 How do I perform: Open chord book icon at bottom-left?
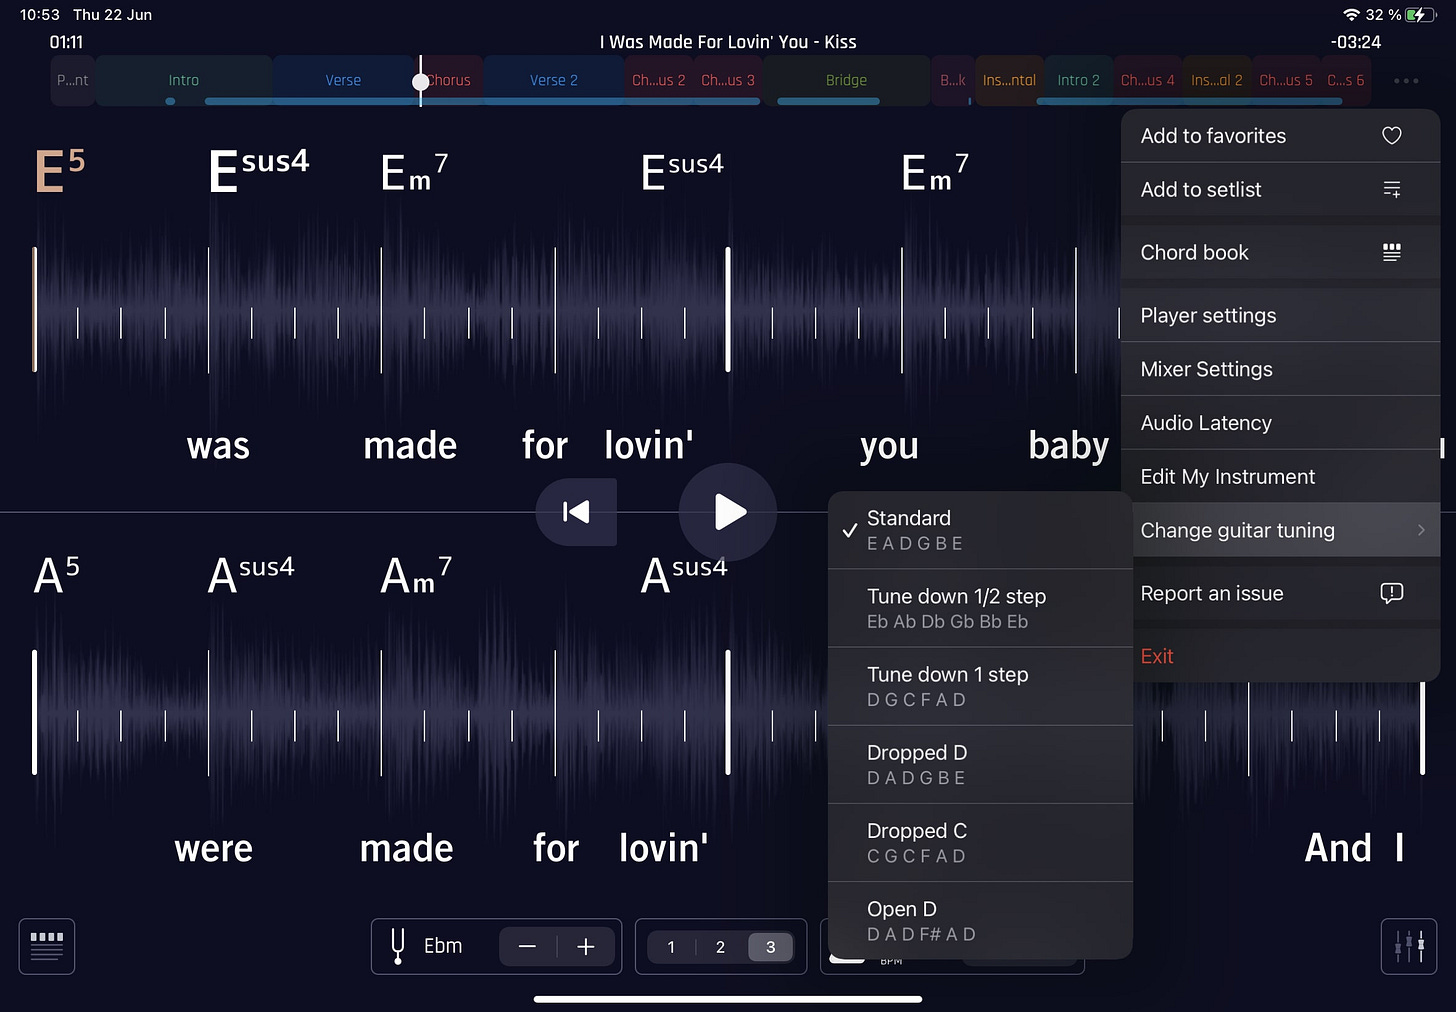[47, 946]
